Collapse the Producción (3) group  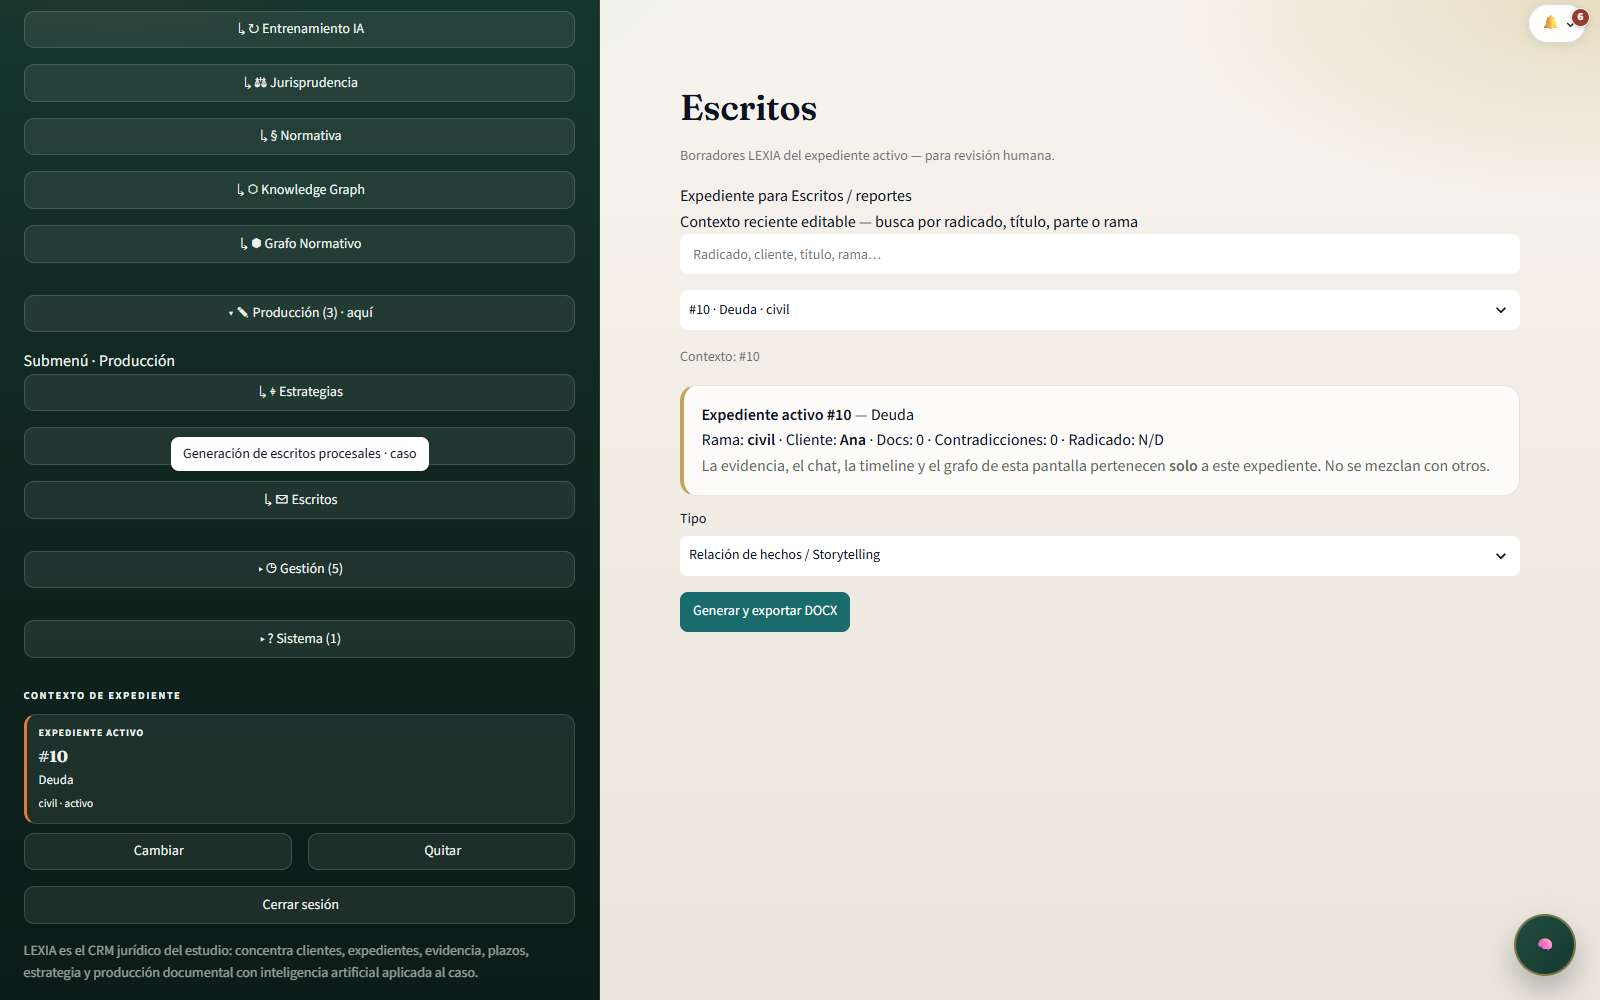pyautogui.click(x=299, y=313)
